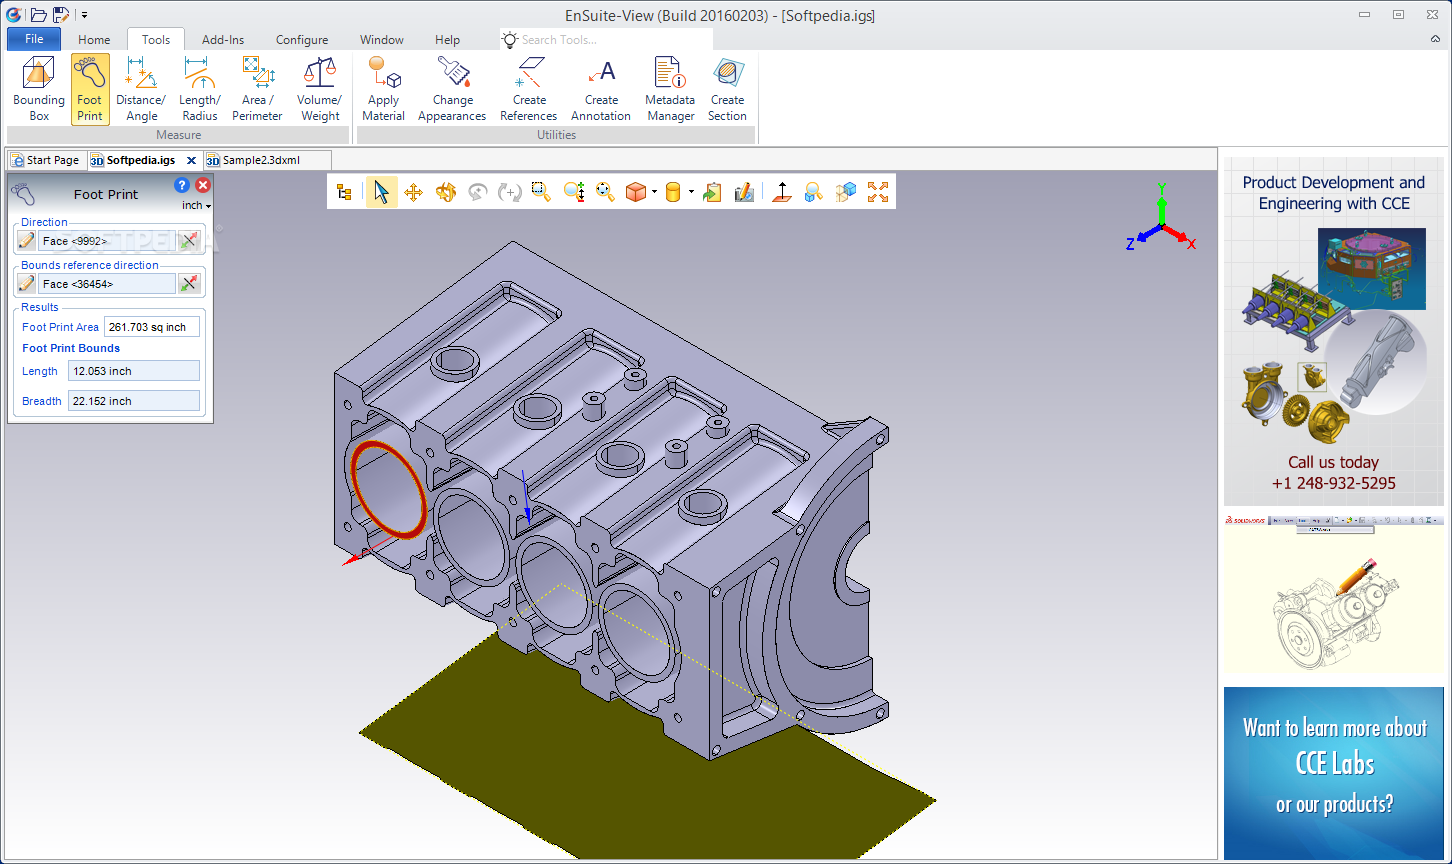The height and width of the screenshot is (864, 1452).
Task: Activate the Select arrow tool
Action: pos(381,192)
